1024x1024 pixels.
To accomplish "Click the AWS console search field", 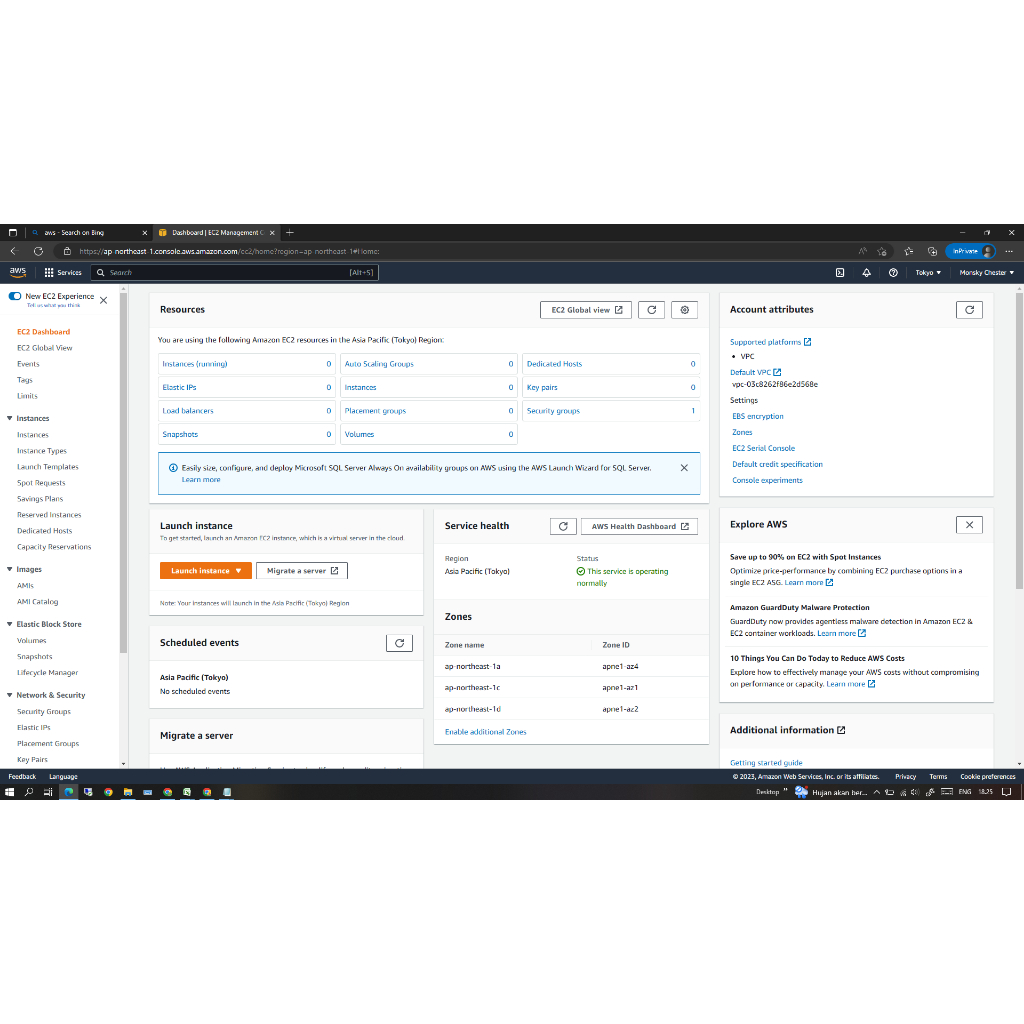I will pos(234,272).
